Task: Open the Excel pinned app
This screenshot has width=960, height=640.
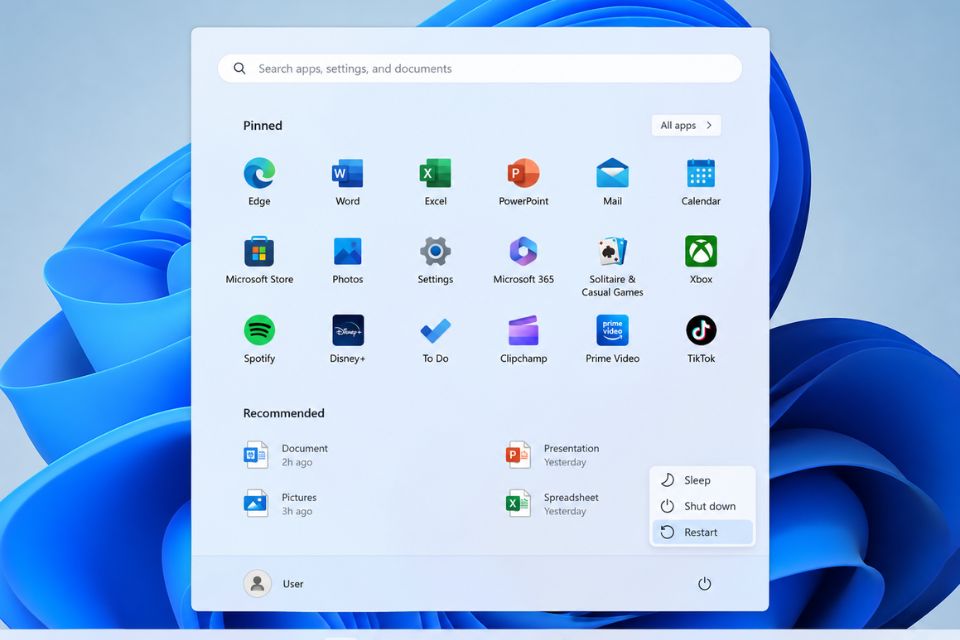Action: (435, 173)
